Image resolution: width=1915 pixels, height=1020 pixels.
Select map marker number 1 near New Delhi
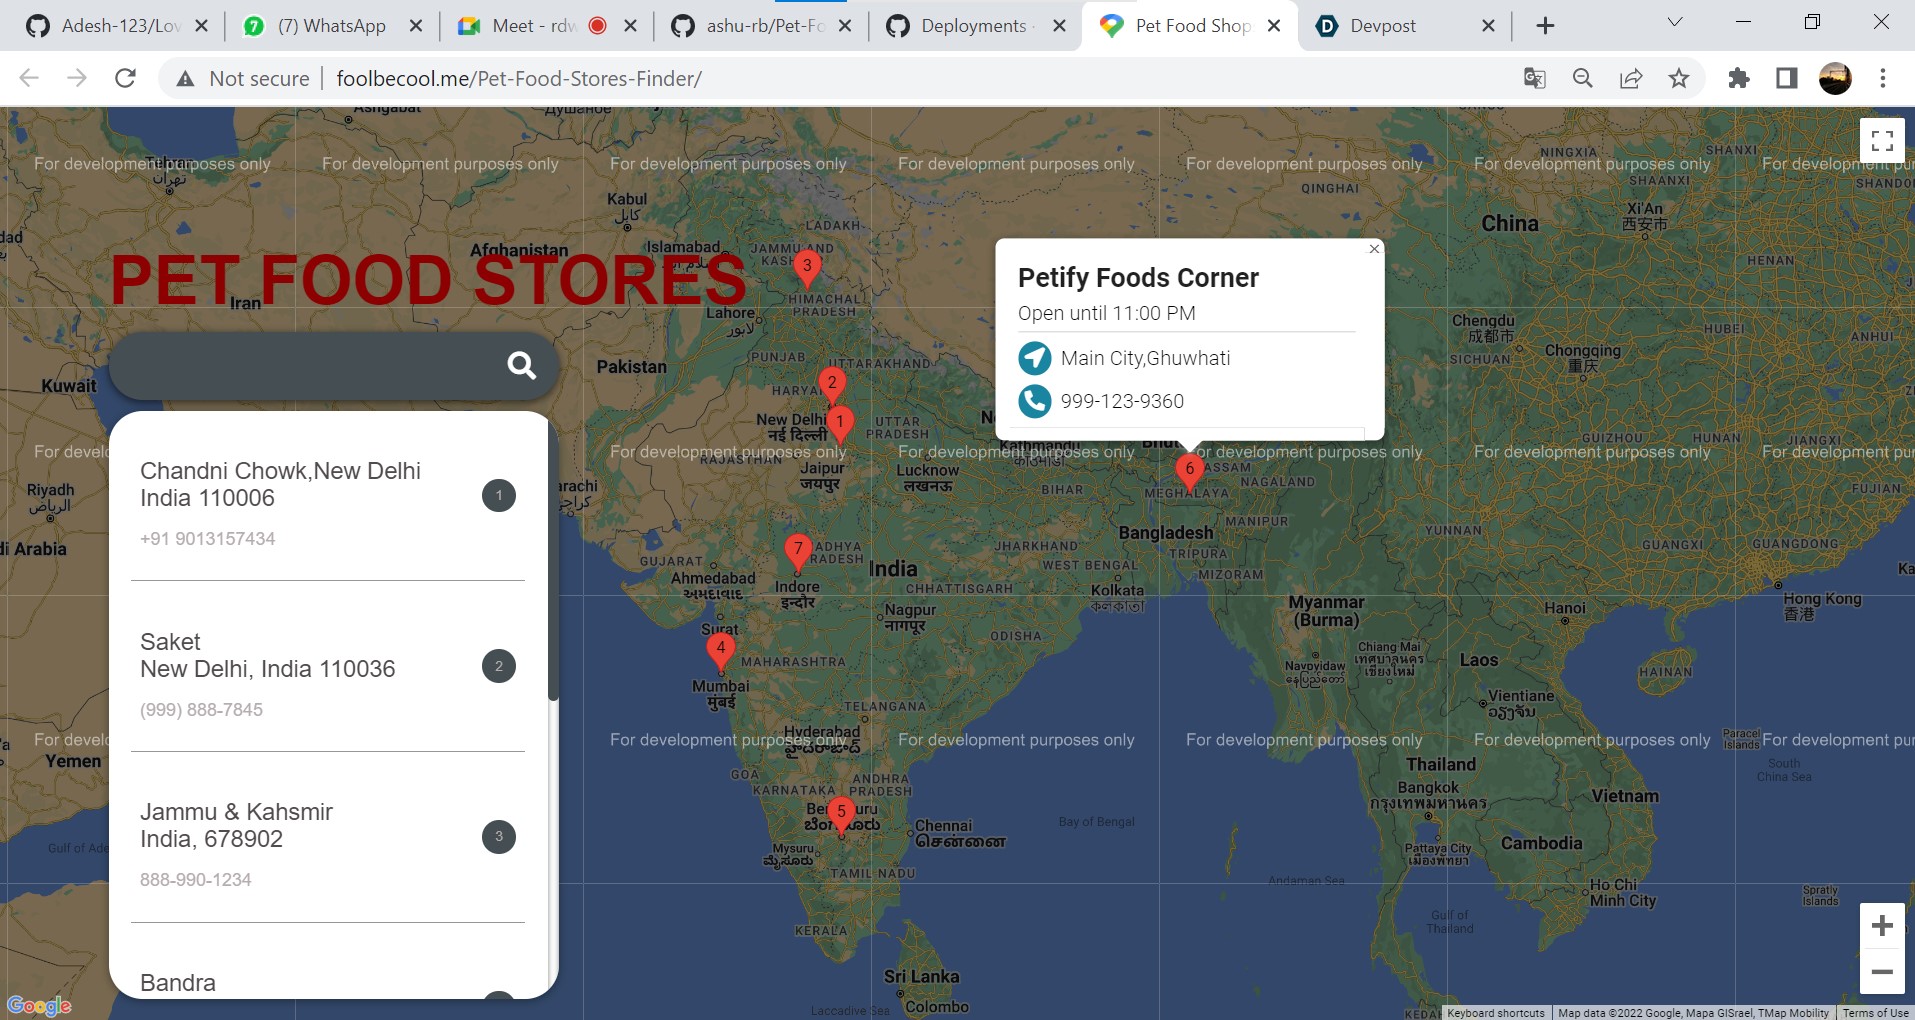click(841, 424)
